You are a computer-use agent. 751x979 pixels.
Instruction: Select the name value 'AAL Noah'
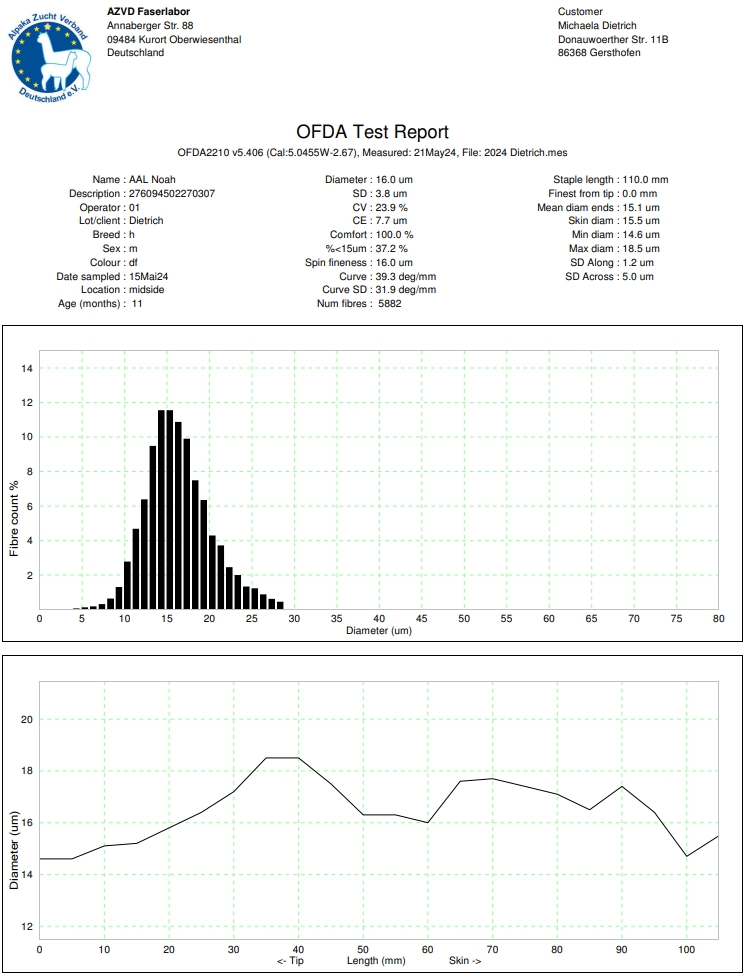click(152, 180)
